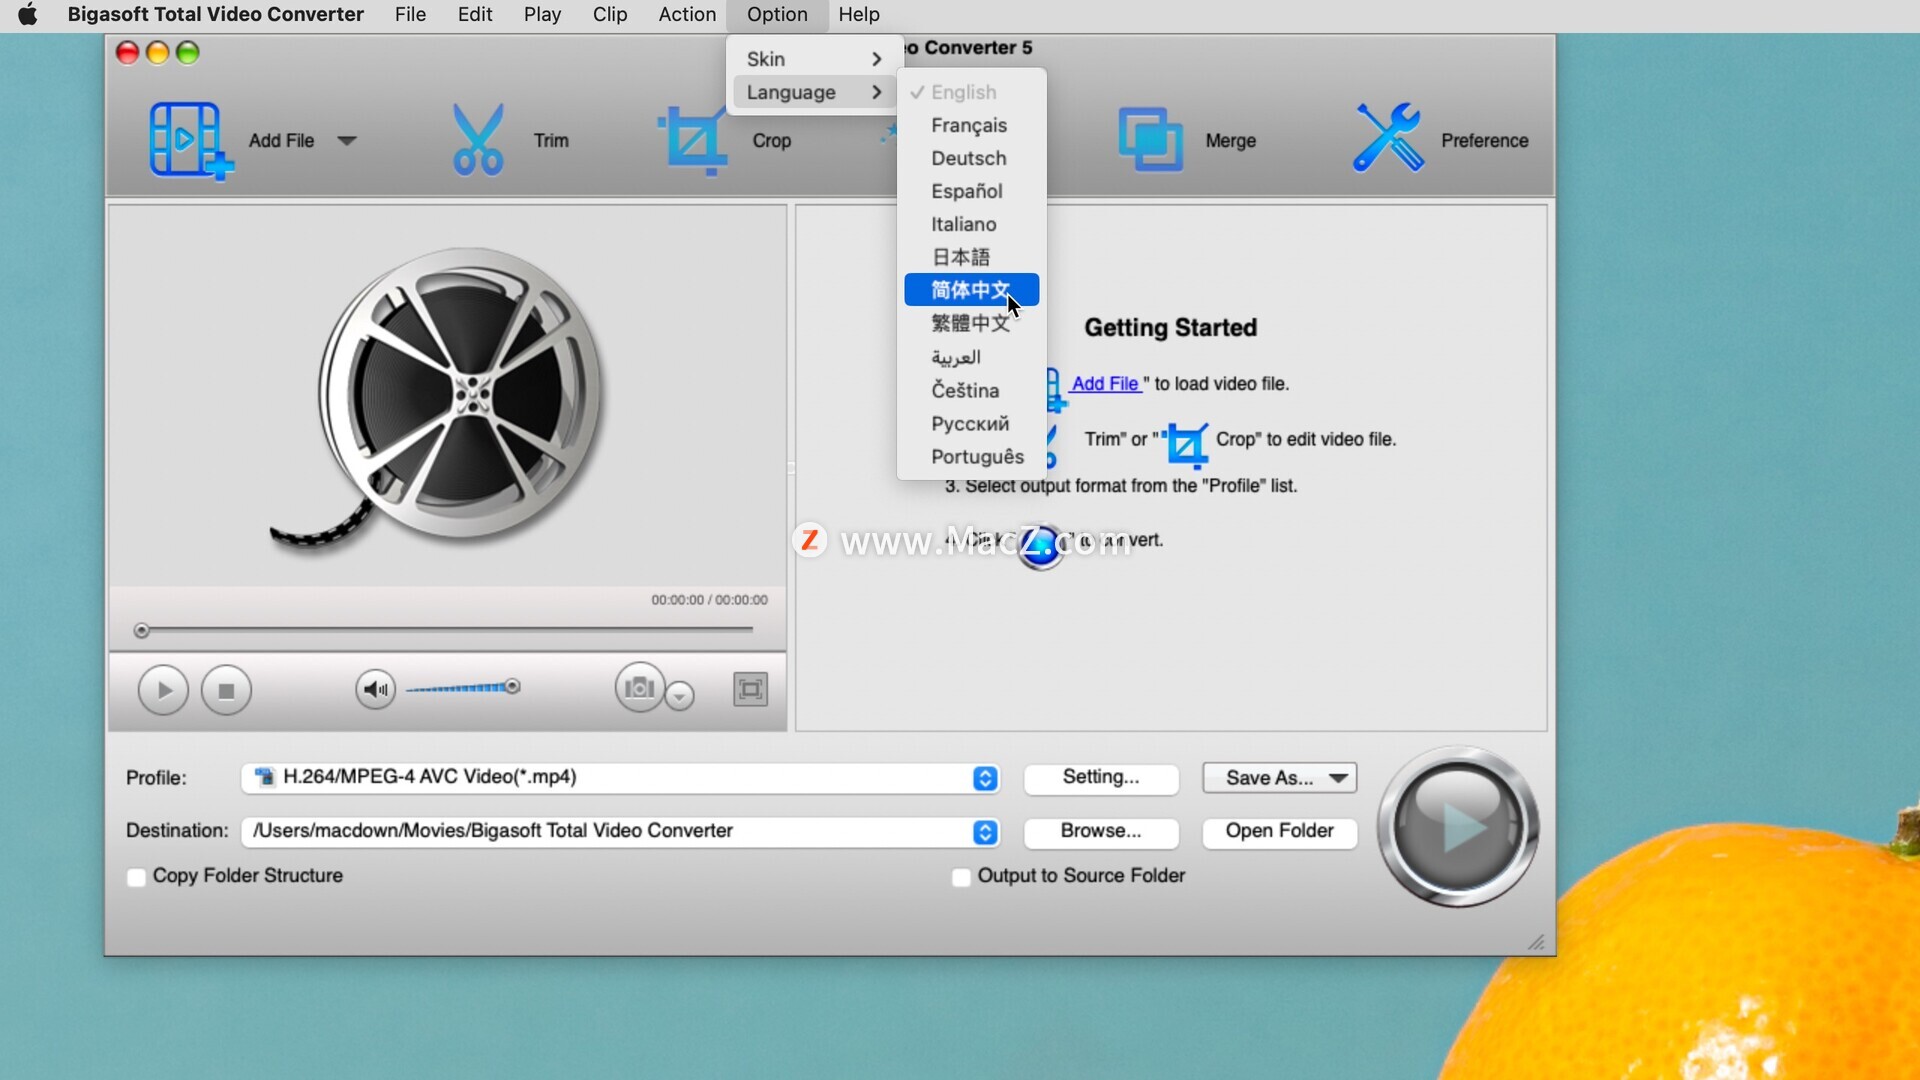The image size is (1920, 1080).
Task: Select Русский language
Action: [971, 423]
